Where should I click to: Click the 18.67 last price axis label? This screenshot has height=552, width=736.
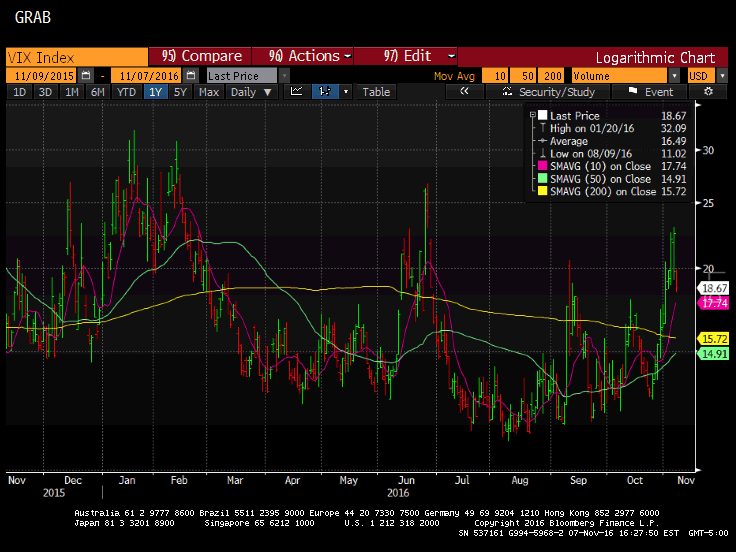coord(714,288)
